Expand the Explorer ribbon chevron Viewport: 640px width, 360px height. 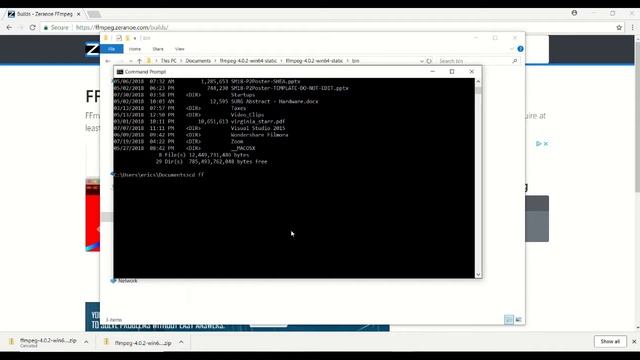(x=512, y=49)
